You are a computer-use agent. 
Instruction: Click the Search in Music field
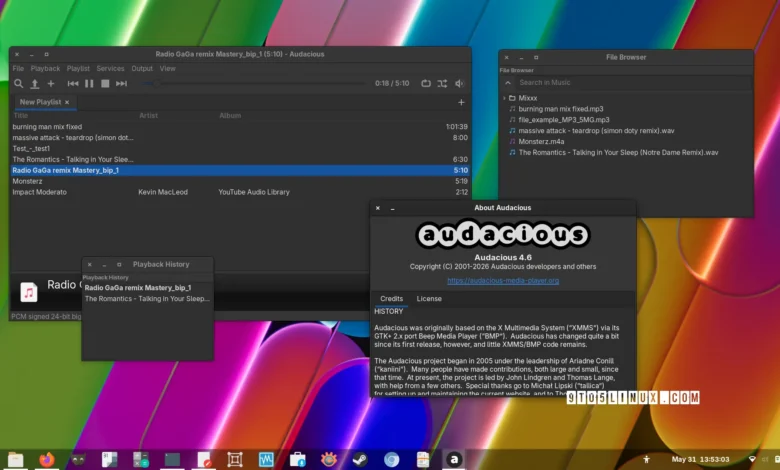coord(633,83)
